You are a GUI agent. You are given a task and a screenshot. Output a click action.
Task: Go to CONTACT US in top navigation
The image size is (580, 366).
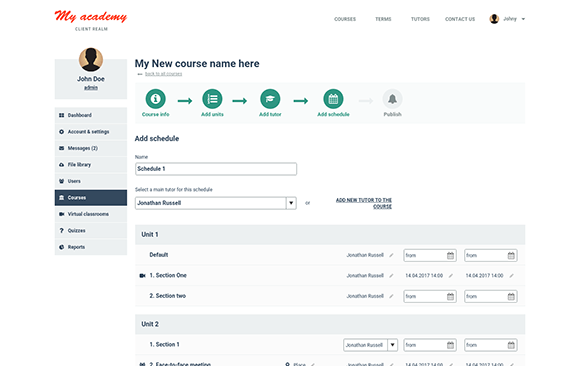tap(460, 19)
